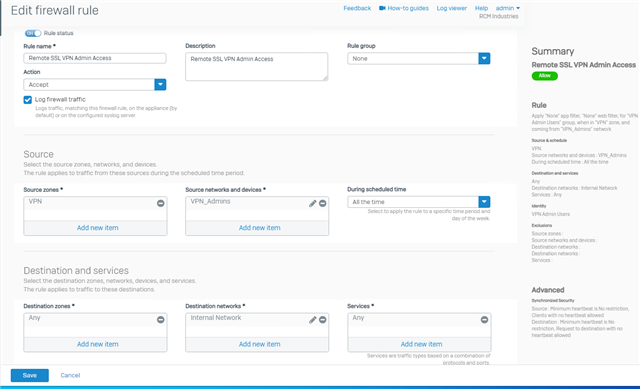
Task: Click the How-to guides video icon
Action: pyautogui.click(x=382, y=8)
